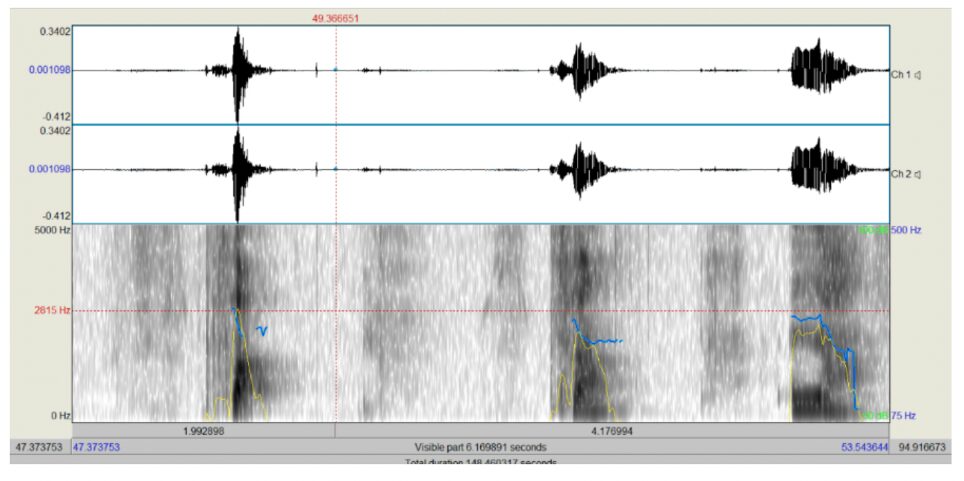Image resolution: width=964 pixels, height=481 pixels.
Task: Click the red cursor time 49.366651 label
Action: (x=336, y=18)
